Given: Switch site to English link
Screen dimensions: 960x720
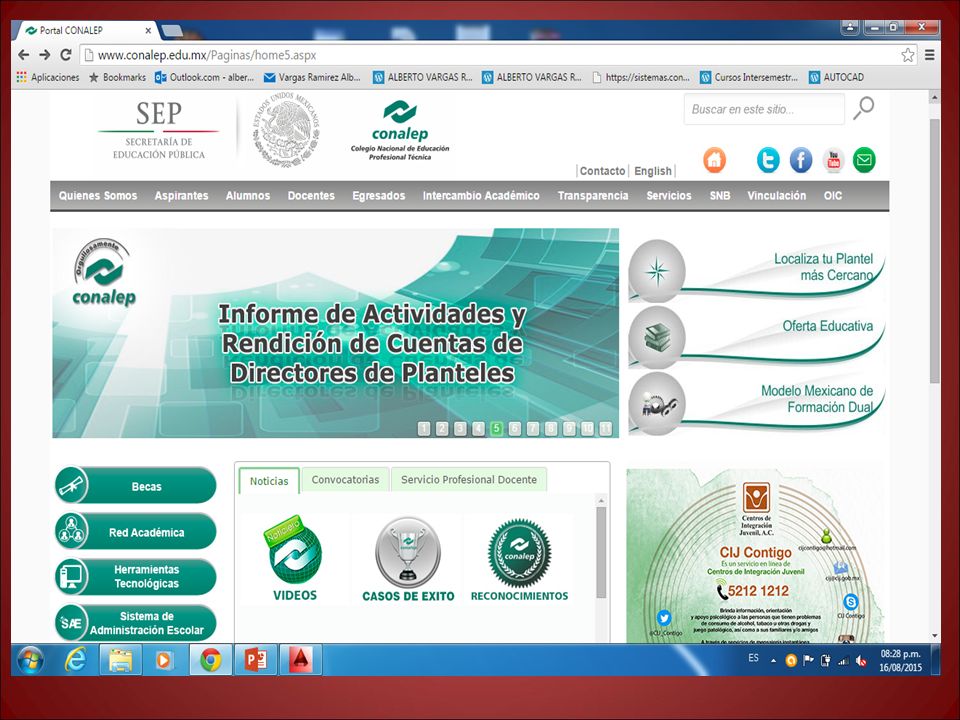Looking at the screenshot, I should (653, 171).
